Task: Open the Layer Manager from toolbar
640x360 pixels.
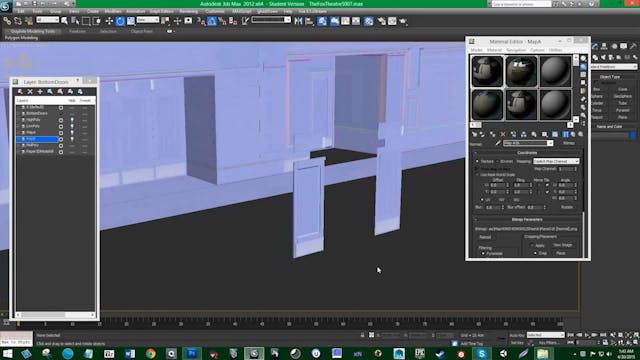Action: (322, 21)
